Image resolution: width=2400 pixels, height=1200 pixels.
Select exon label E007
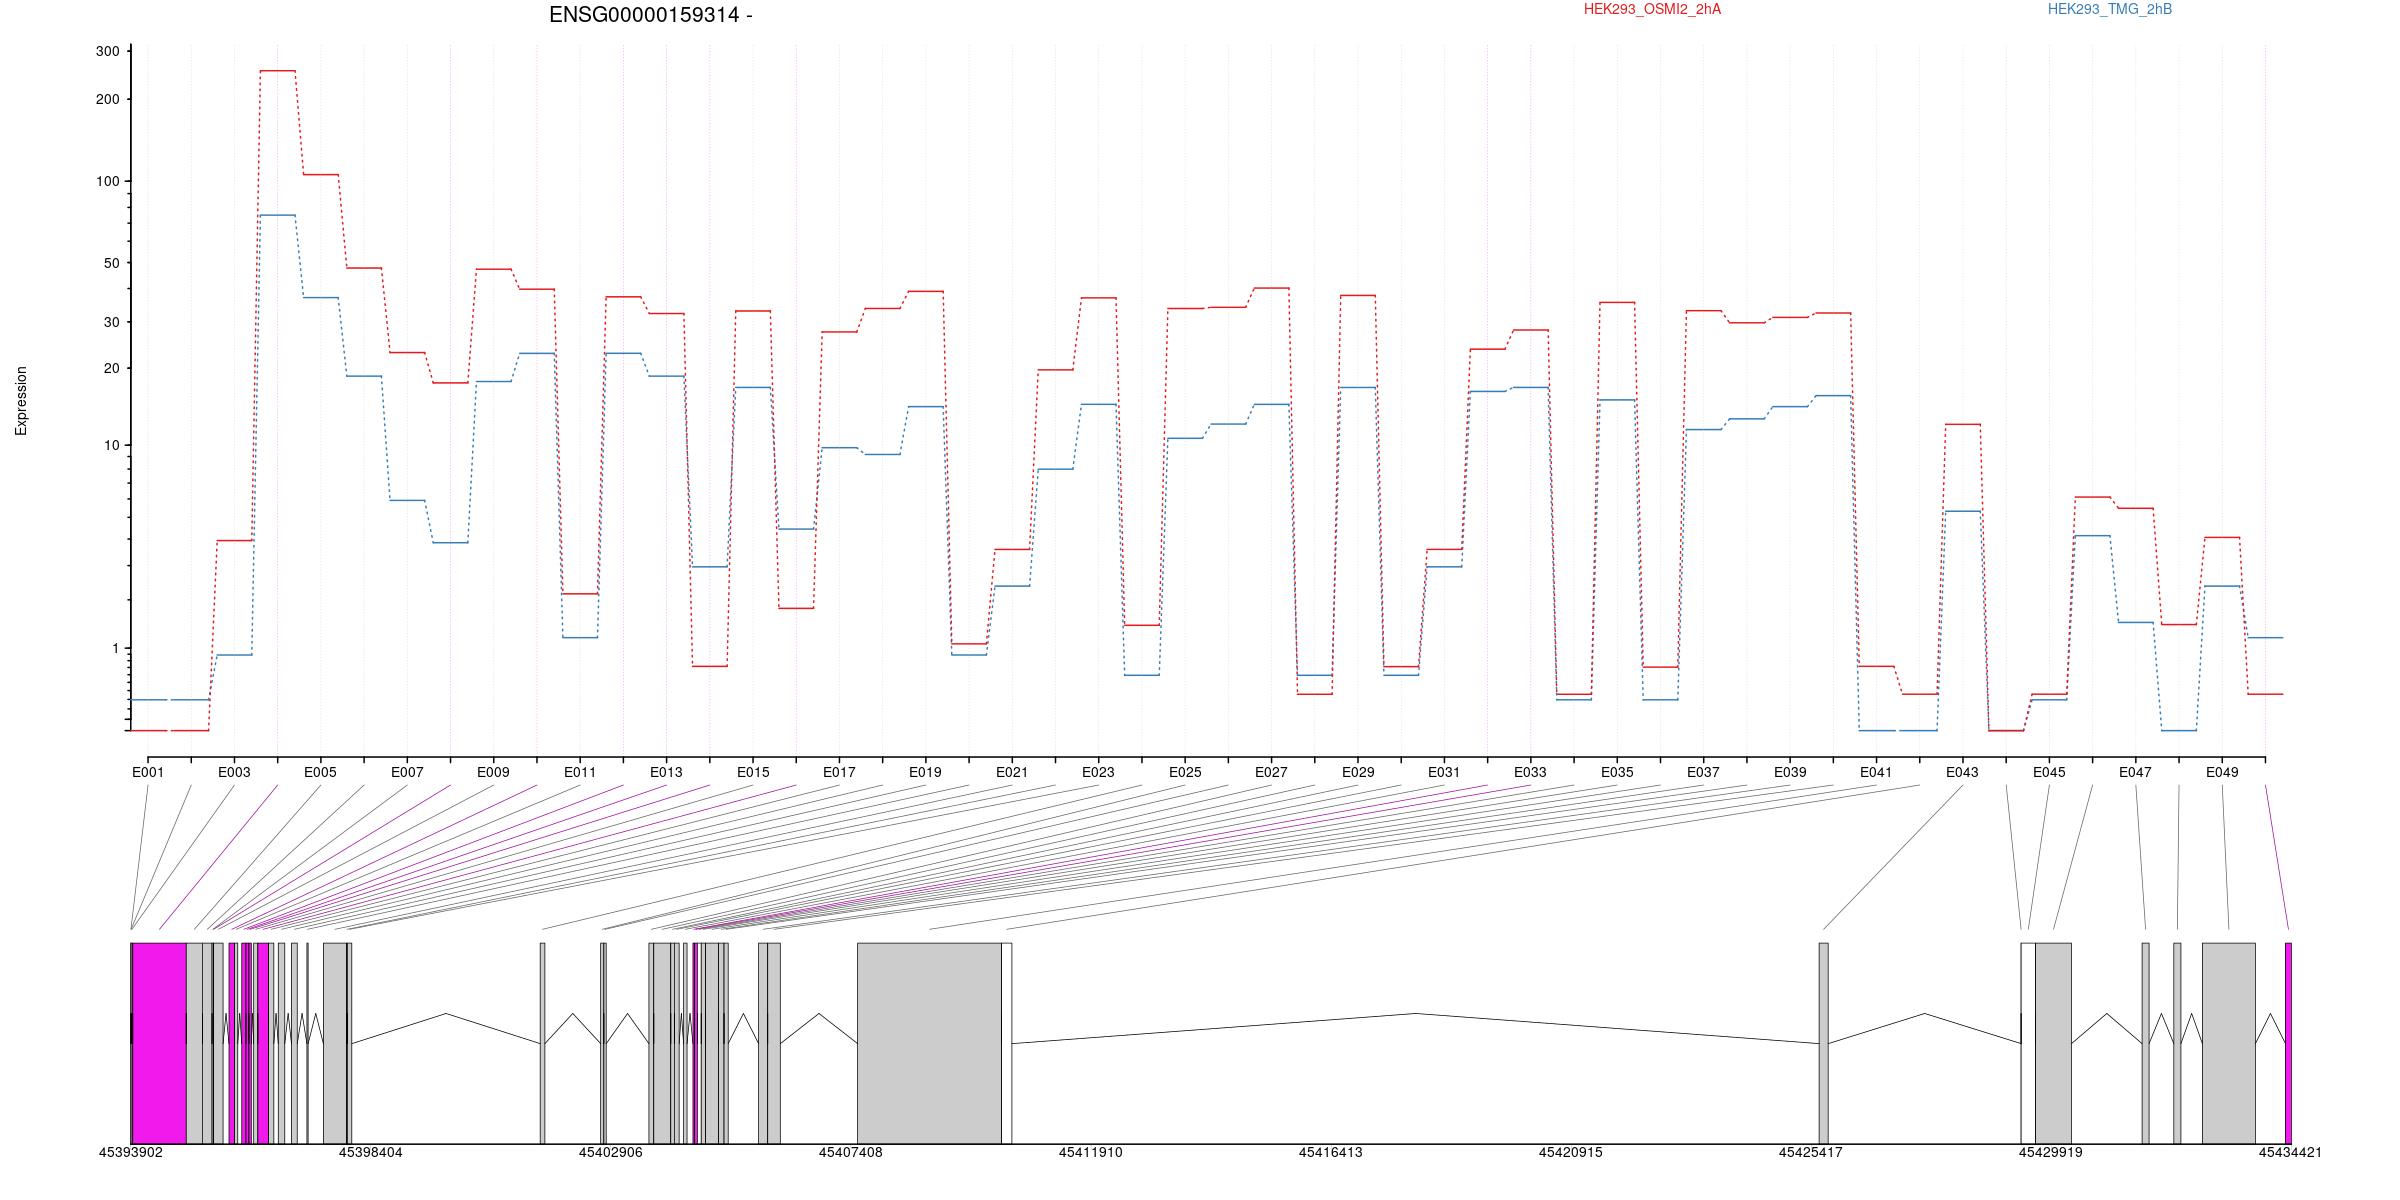click(x=407, y=772)
